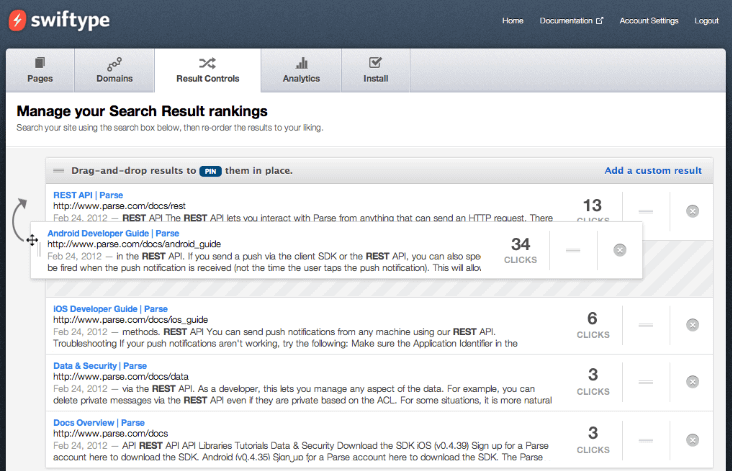Open the Analytics tab

[301, 70]
